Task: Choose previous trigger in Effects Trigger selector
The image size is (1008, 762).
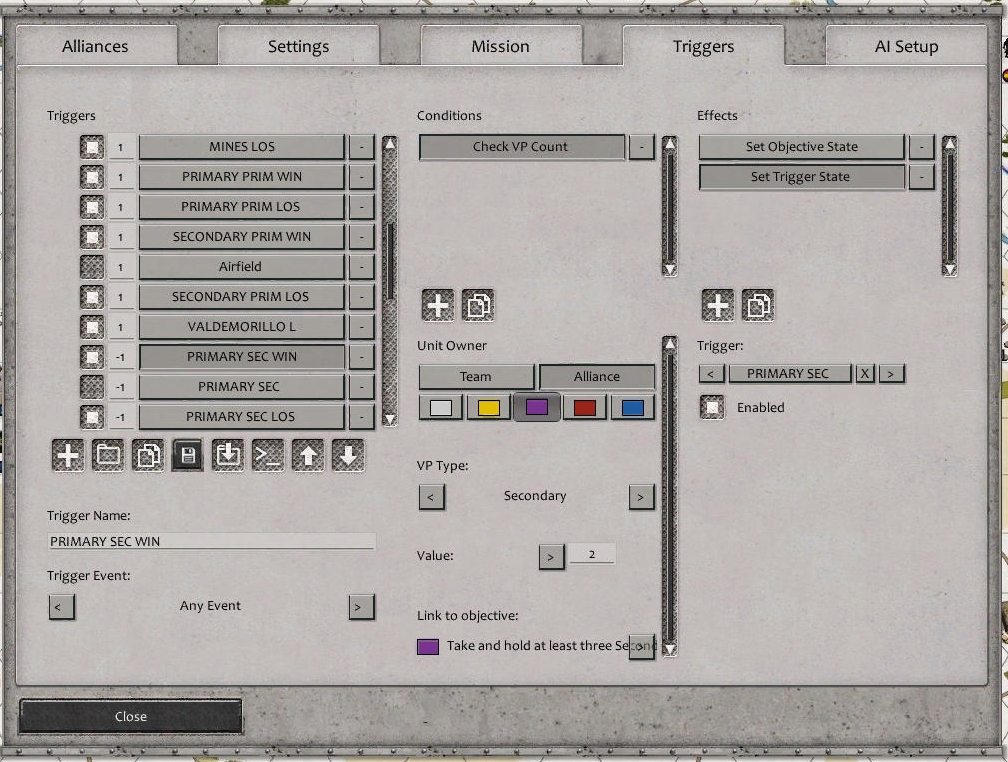Action: (x=711, y=374)
